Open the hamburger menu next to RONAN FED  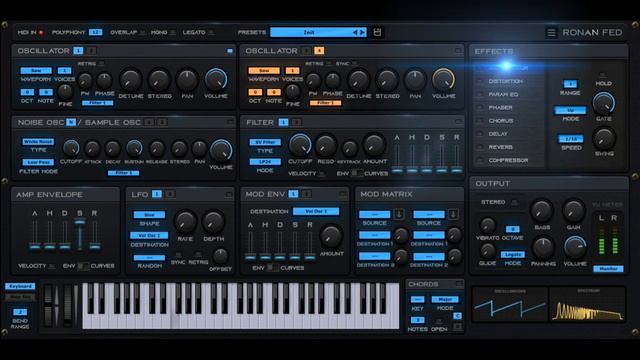(551, 33)
